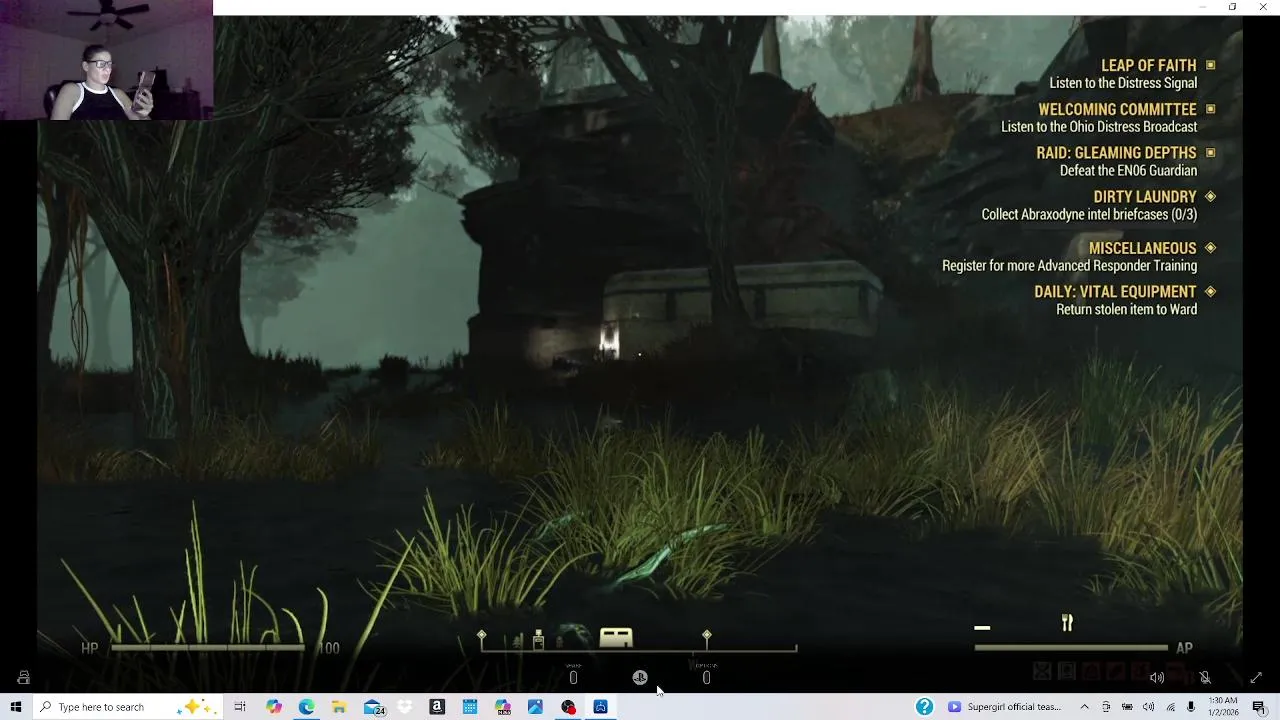1280x720 pixels.
Task: Click 'Listen to the Distress Signal' objective
Action: coord(1123,83)
